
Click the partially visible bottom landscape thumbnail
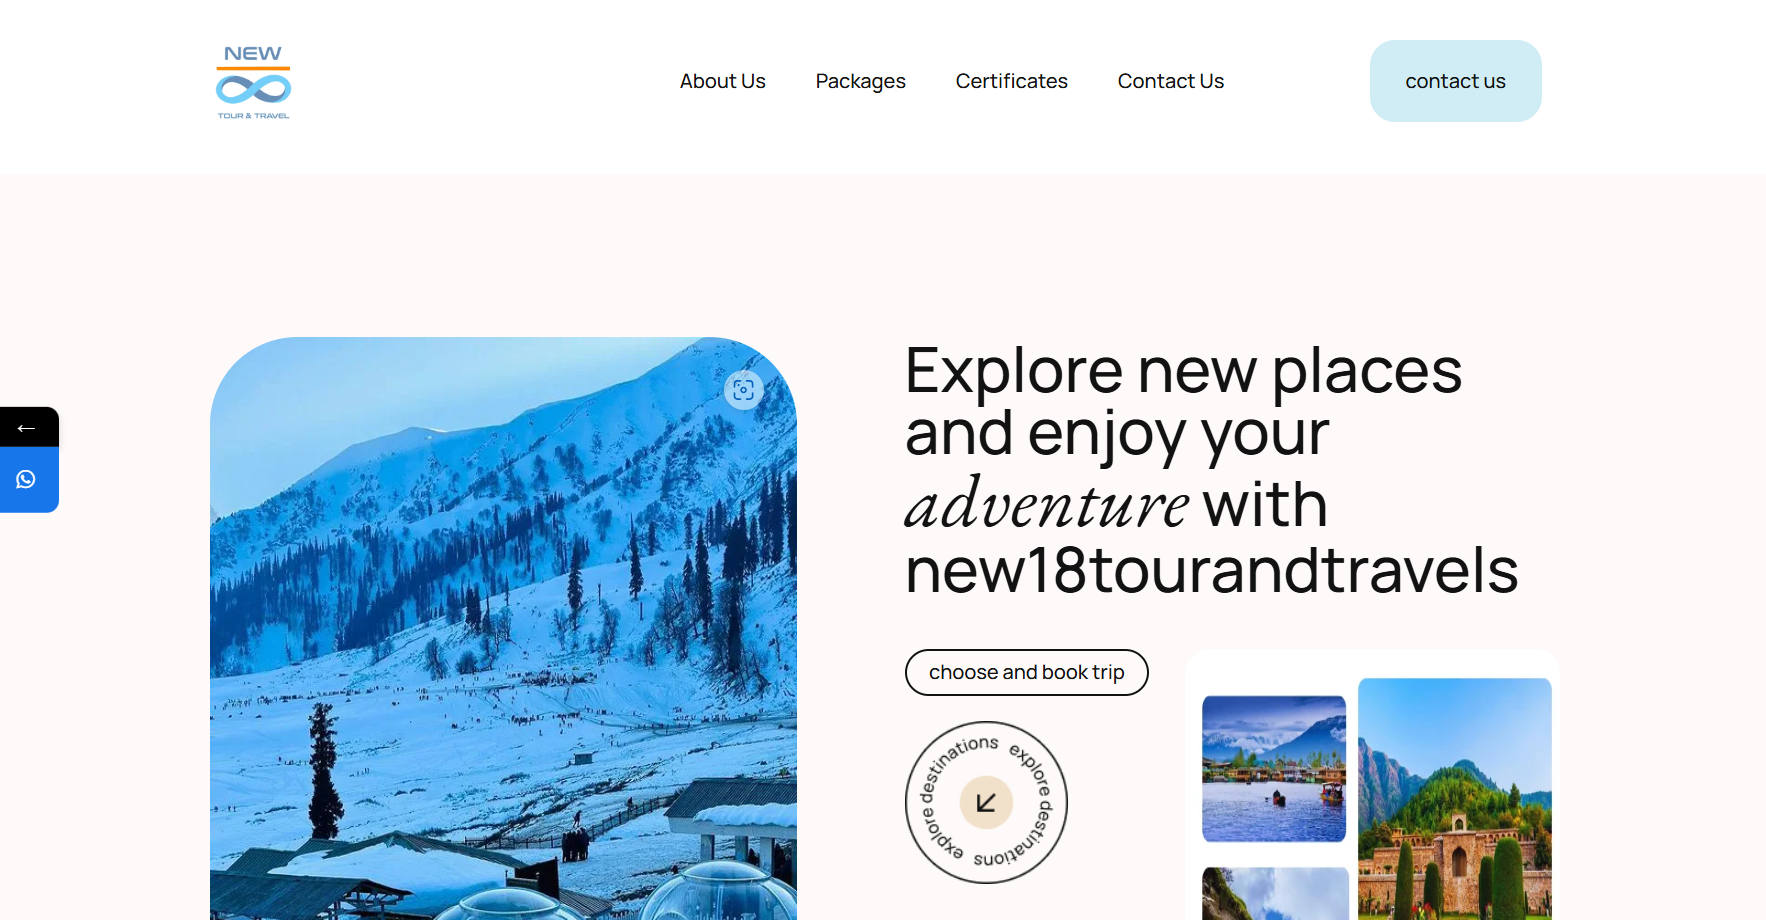[1274, 893]
